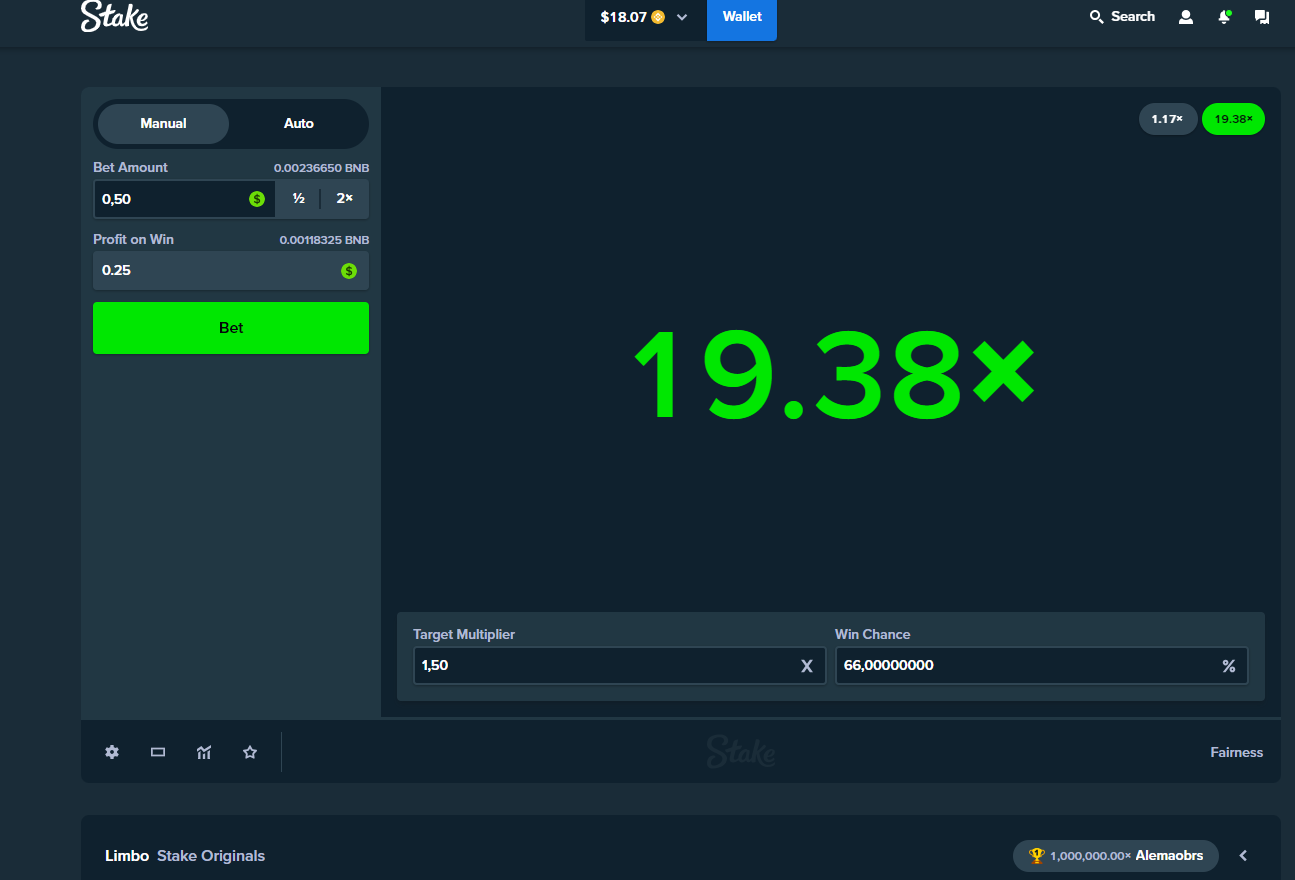The image size is (1295, 880).
Task: Open game settings gear icon
Action: [x=112, y=752]
